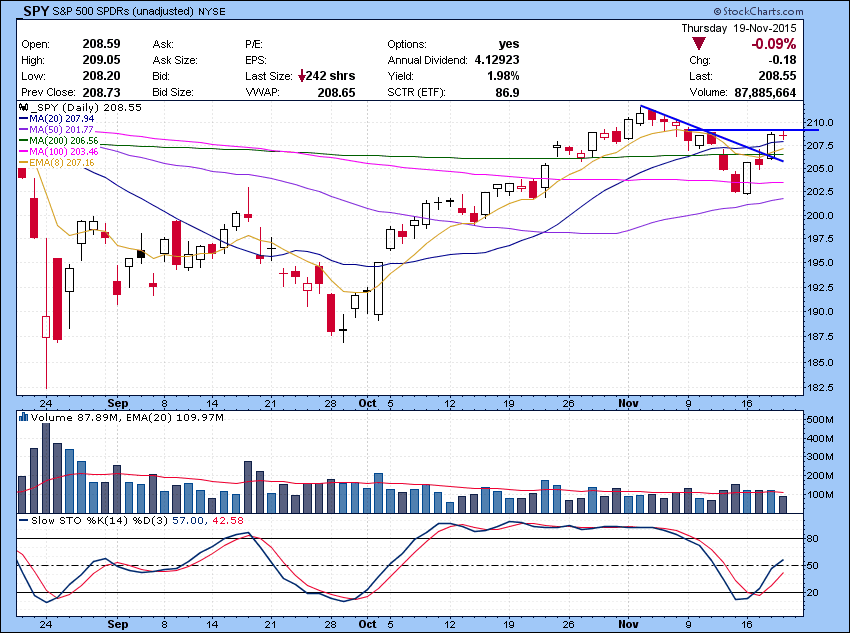Image resolution: width=850 pixels, height=633 pixels.
Task: Click the Slow STO %K(14) %D(3) label
Action: [x=100, y=520]
